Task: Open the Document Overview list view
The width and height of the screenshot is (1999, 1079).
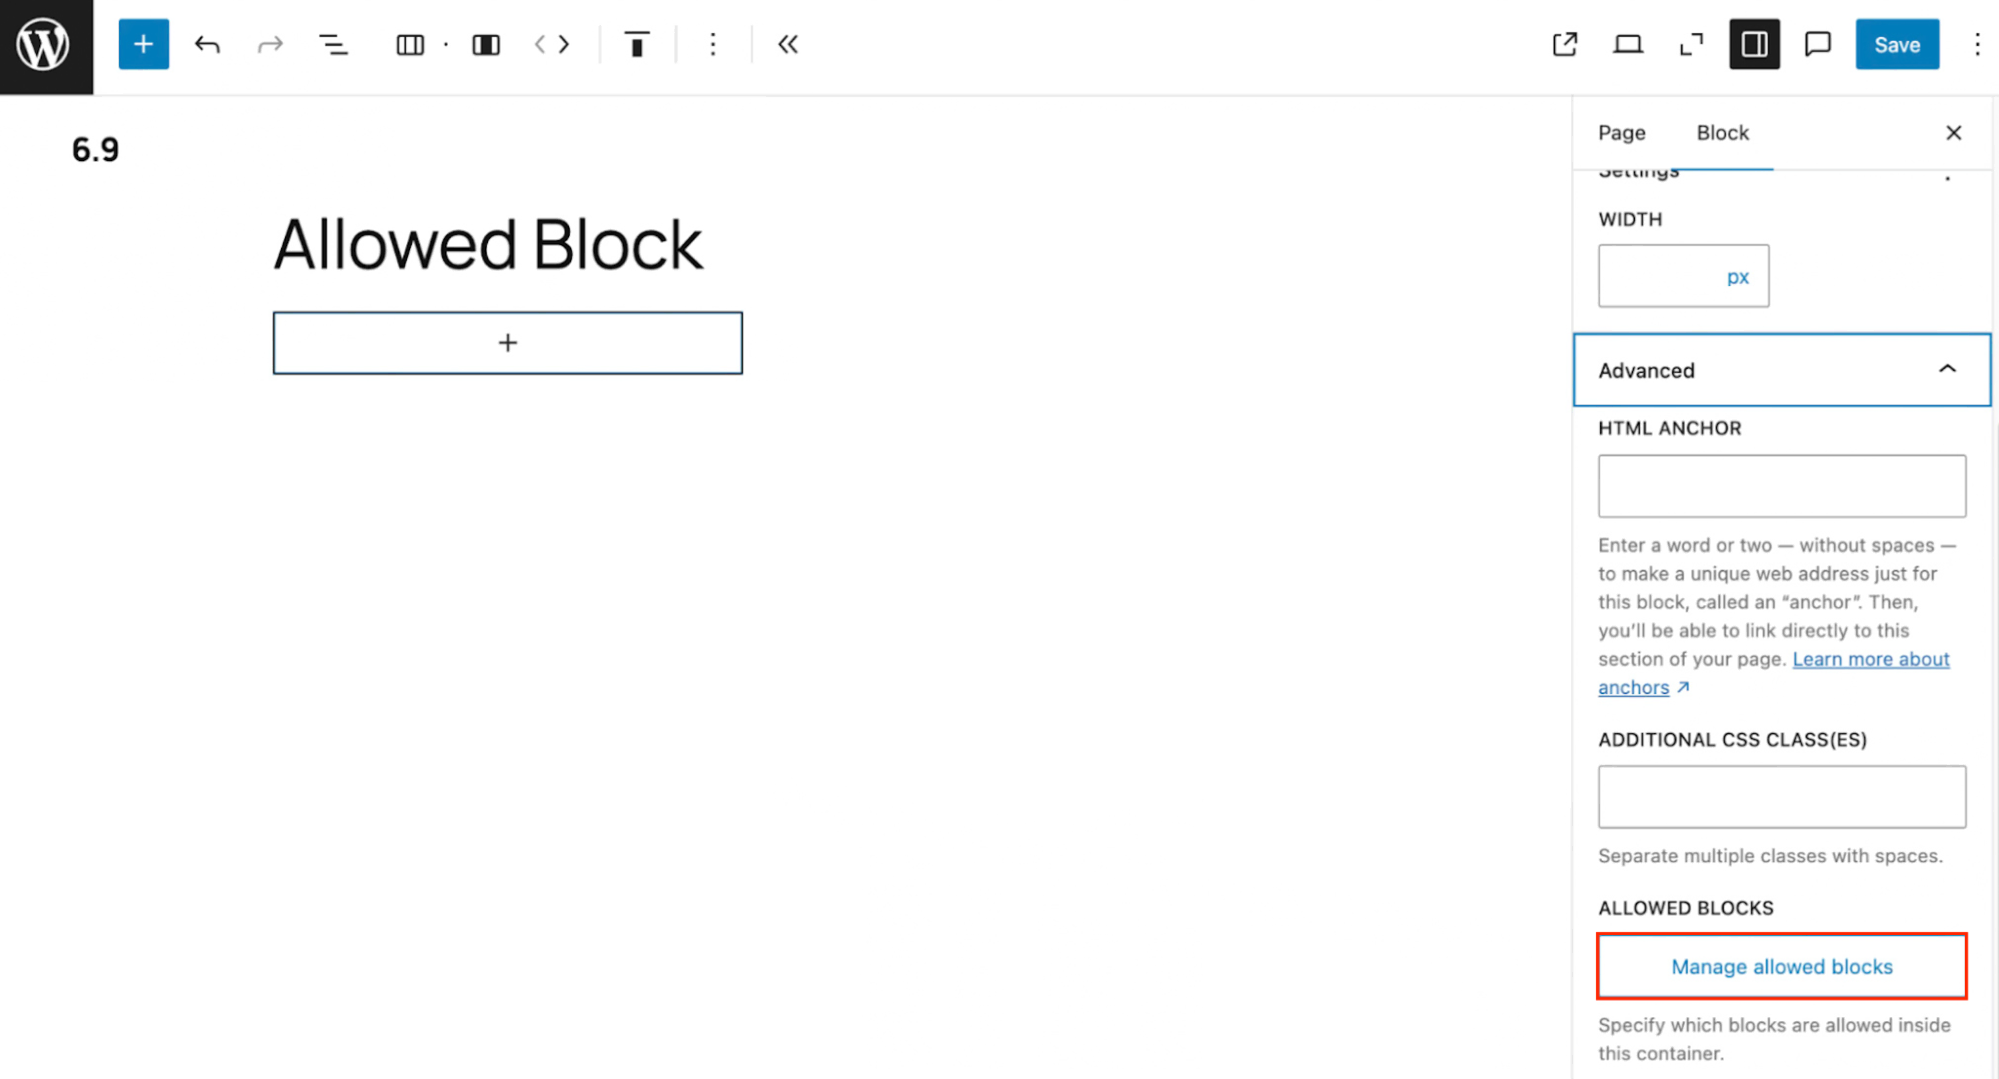Action: pos(333,44)
